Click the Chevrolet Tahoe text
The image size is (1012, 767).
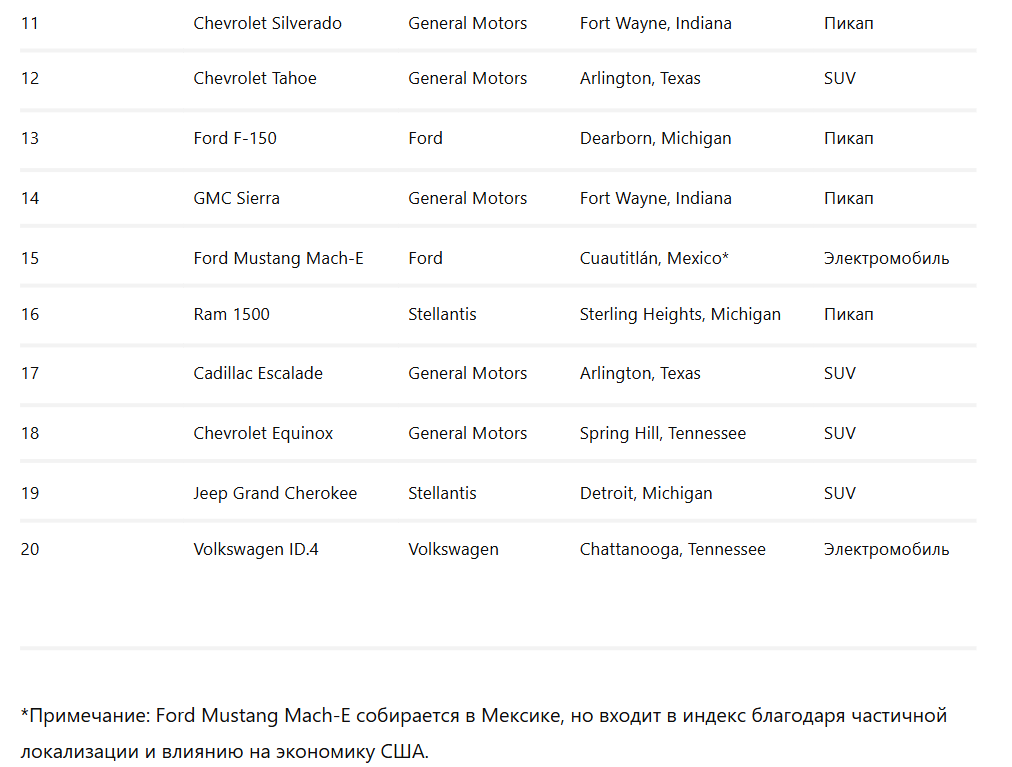pyautogui.click(x=255, y=78)
